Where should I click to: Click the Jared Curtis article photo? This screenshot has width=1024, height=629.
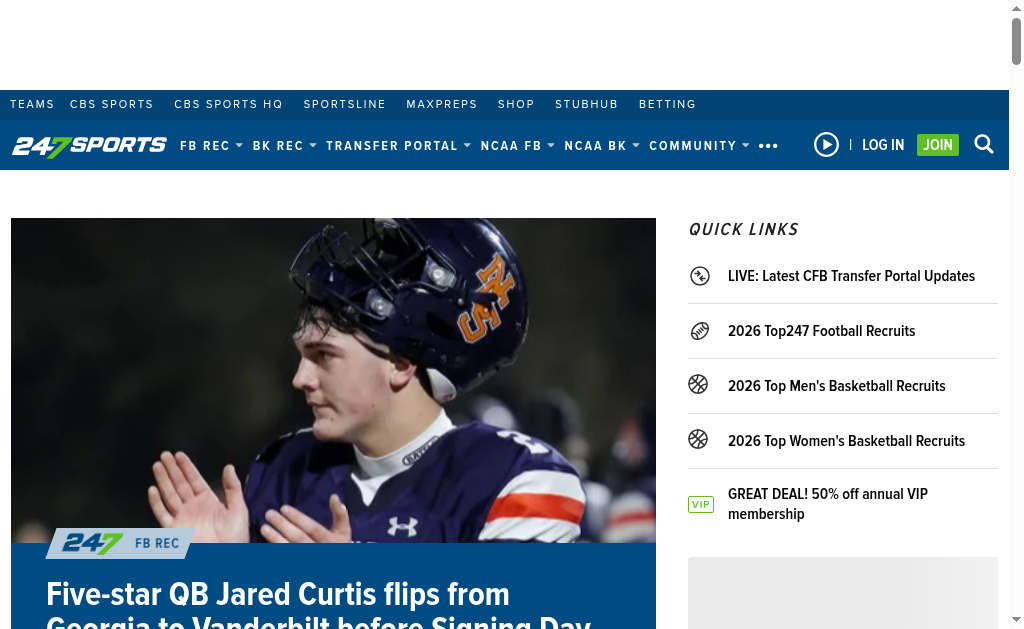click(x=333, y=380)
